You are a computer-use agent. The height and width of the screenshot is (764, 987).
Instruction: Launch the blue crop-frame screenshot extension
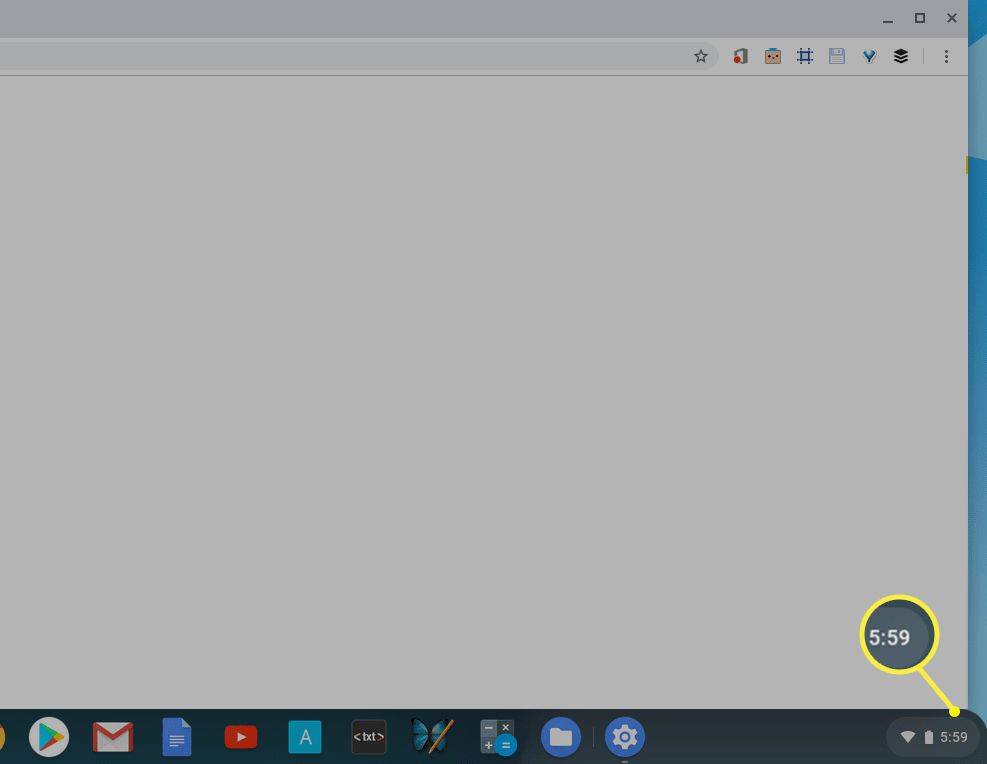point(805,57)
